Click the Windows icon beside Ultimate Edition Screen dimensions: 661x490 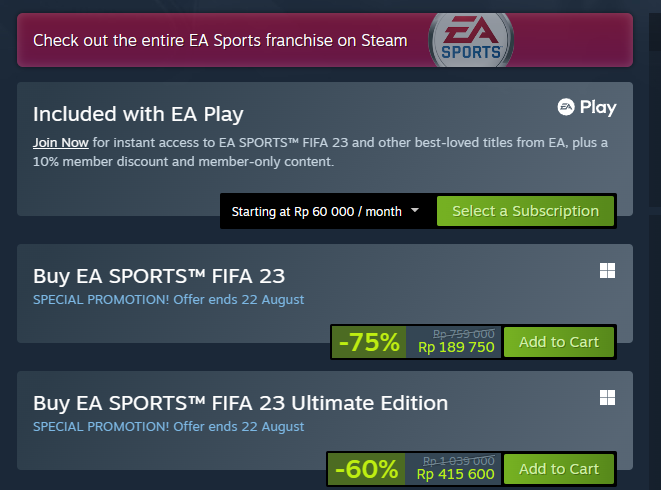coord(607,398)
